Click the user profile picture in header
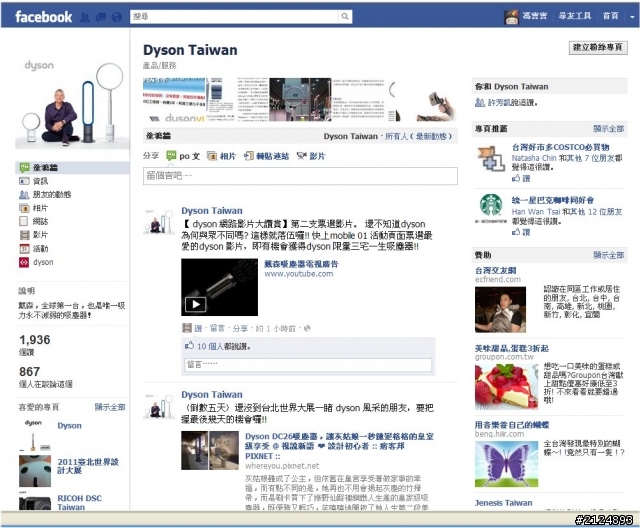The image size is (640, 528). [x=511, y=17]
